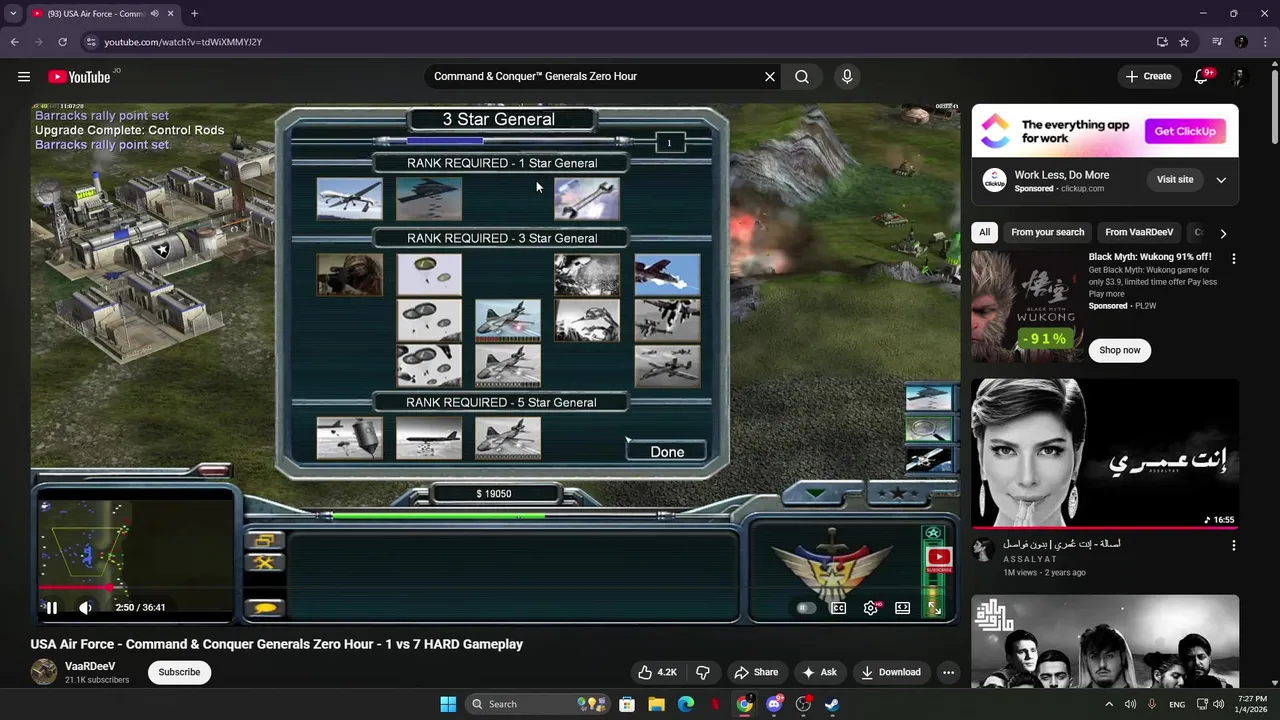Toggle microphone icon in system tray
1280x720 pixels.
coord(1152,704)
